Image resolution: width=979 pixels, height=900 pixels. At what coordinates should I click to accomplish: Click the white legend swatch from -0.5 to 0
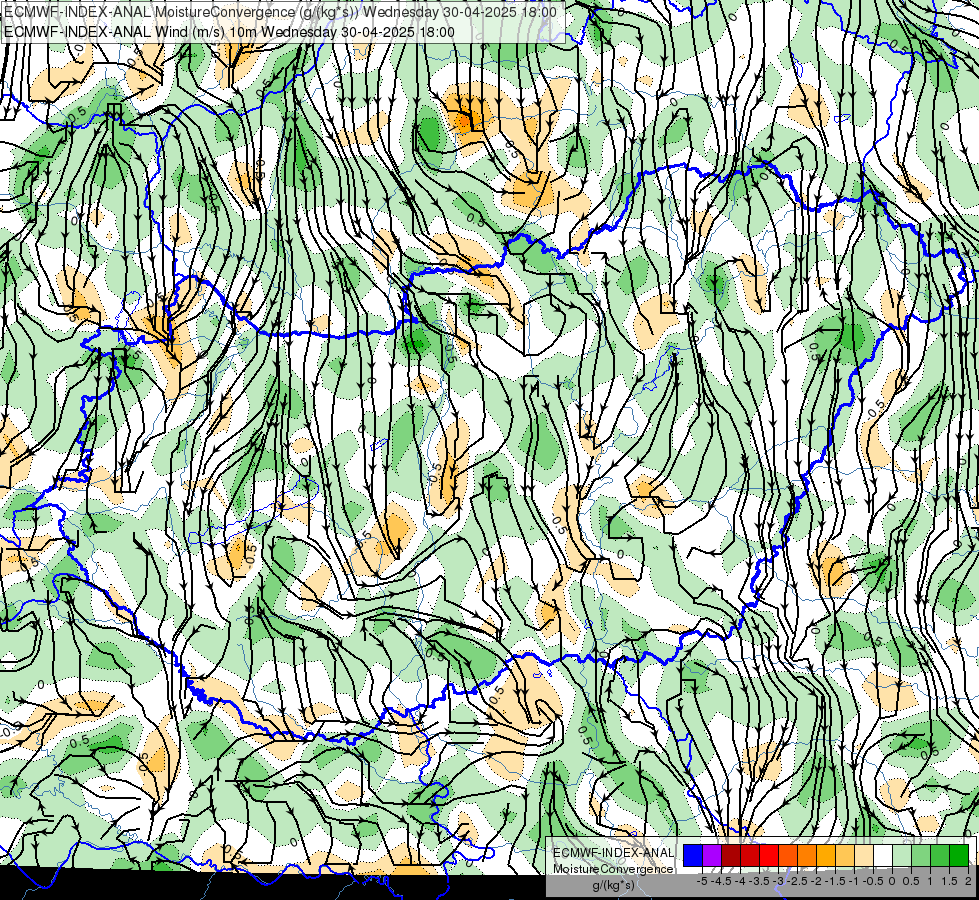tap(883, 856)
